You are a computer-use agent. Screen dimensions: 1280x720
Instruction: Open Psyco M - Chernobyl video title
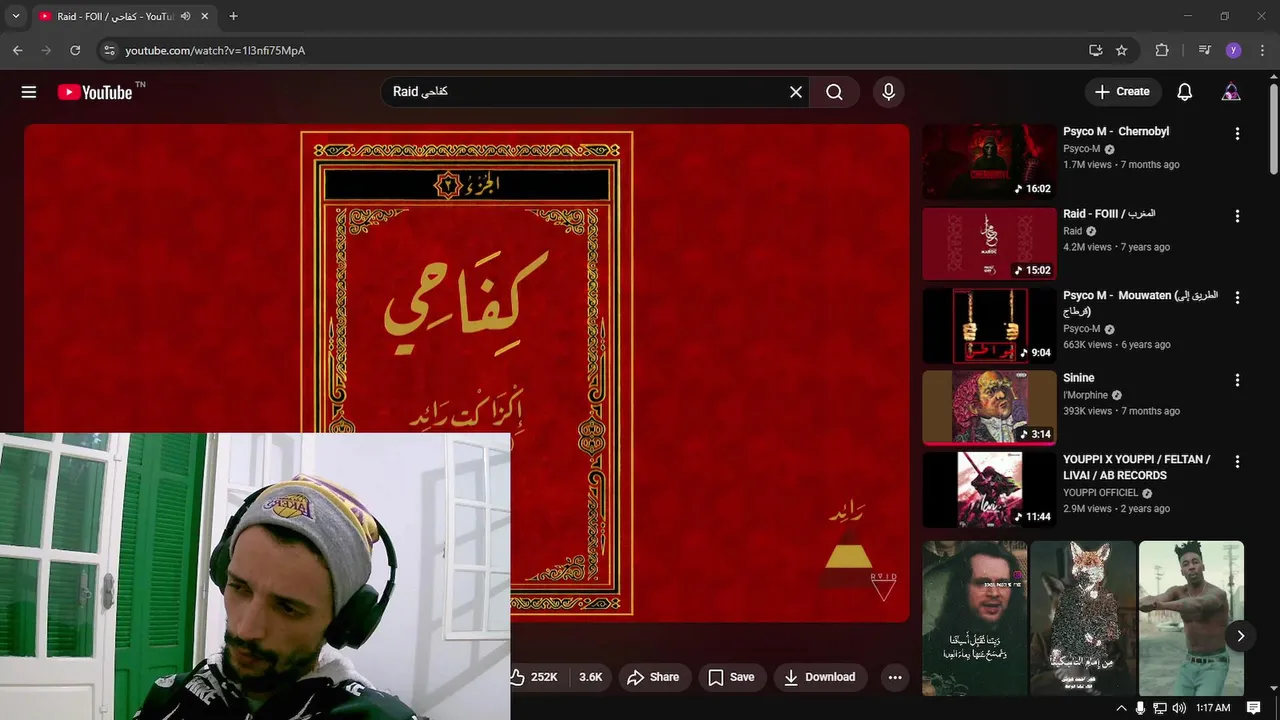1116,132
